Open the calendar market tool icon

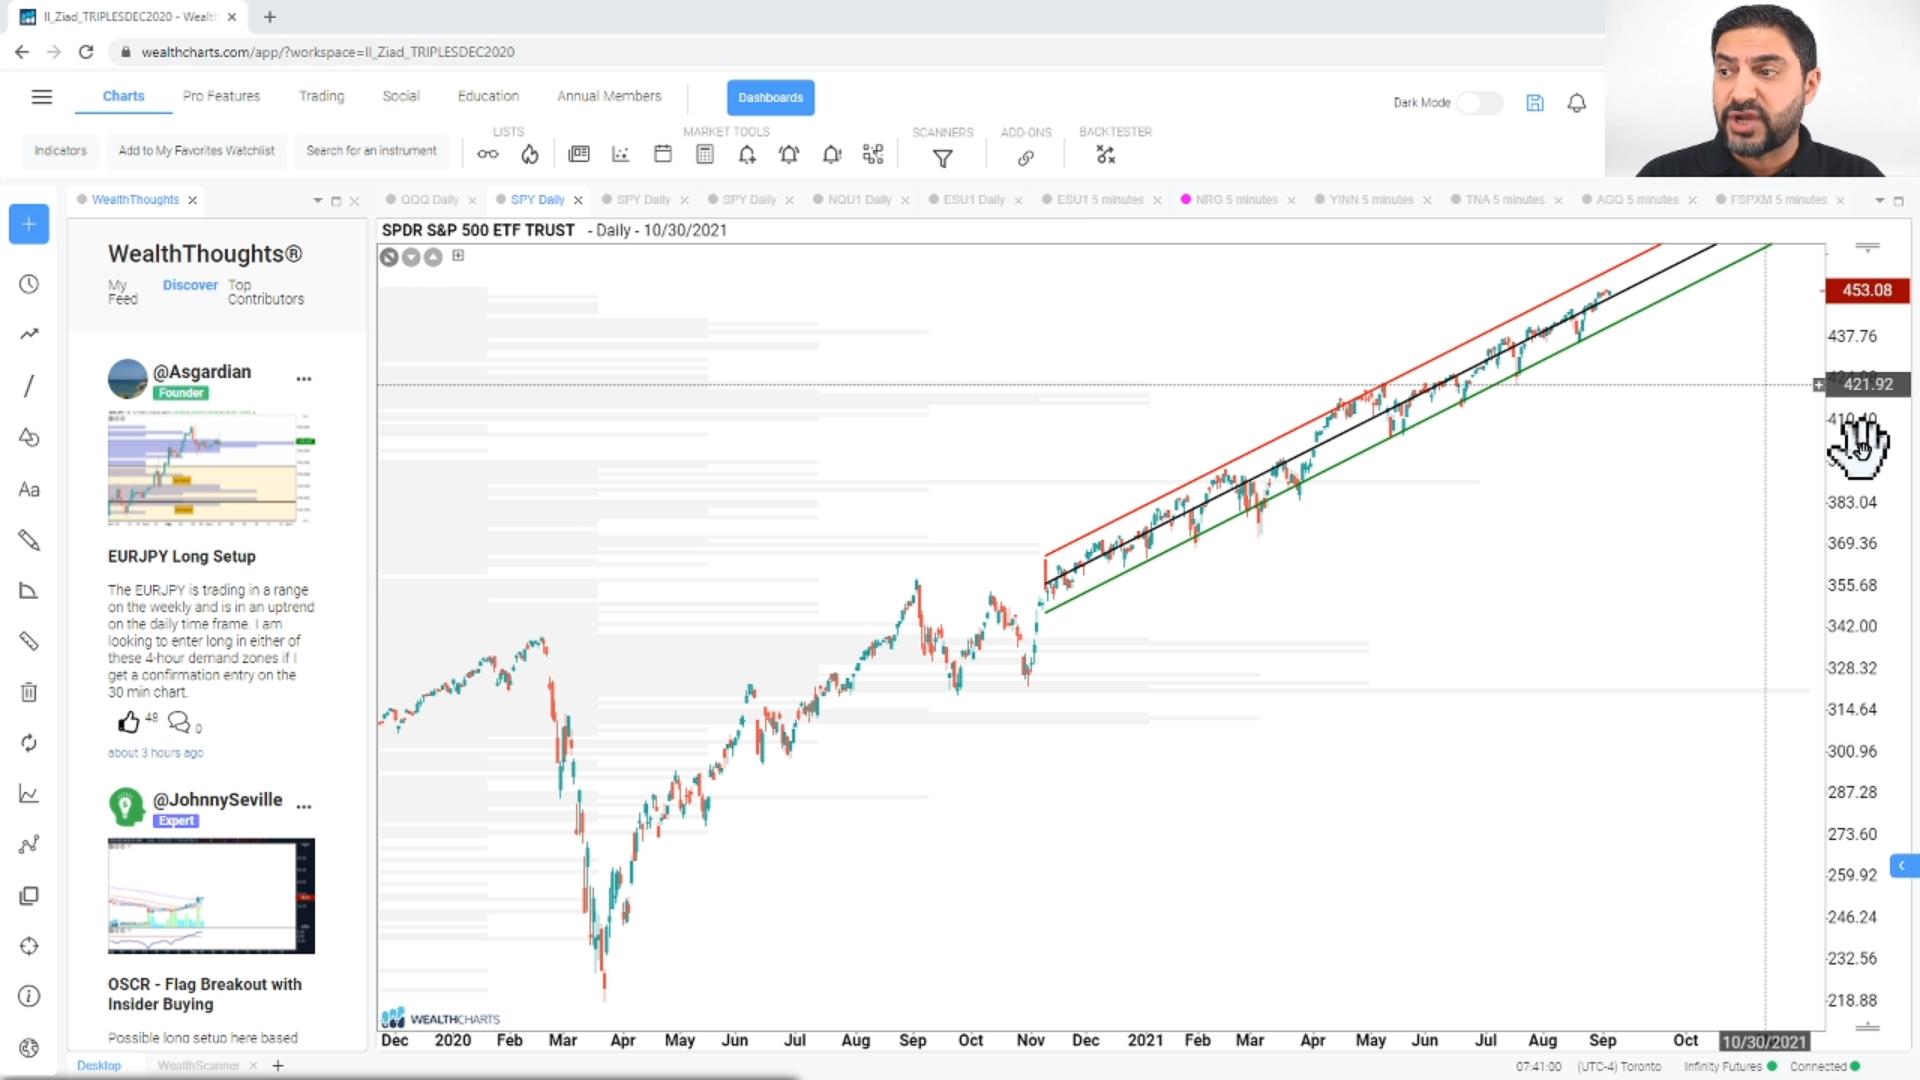[662, 154]
